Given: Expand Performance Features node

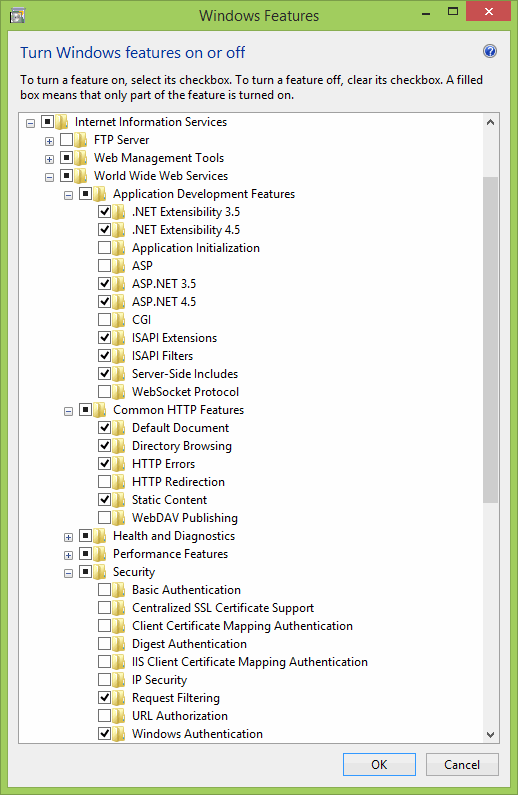Looking at the screenshot, I should 68,555.
